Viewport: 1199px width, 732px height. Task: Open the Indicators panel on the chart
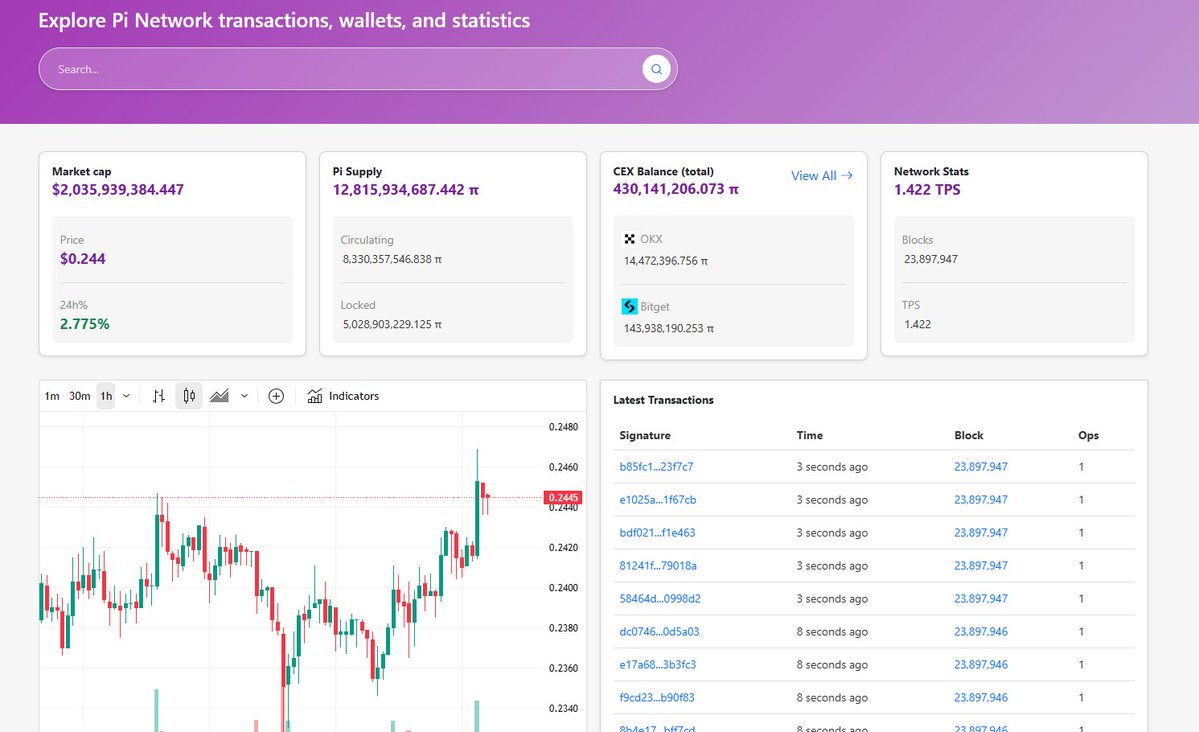click(x=344, y=396)
